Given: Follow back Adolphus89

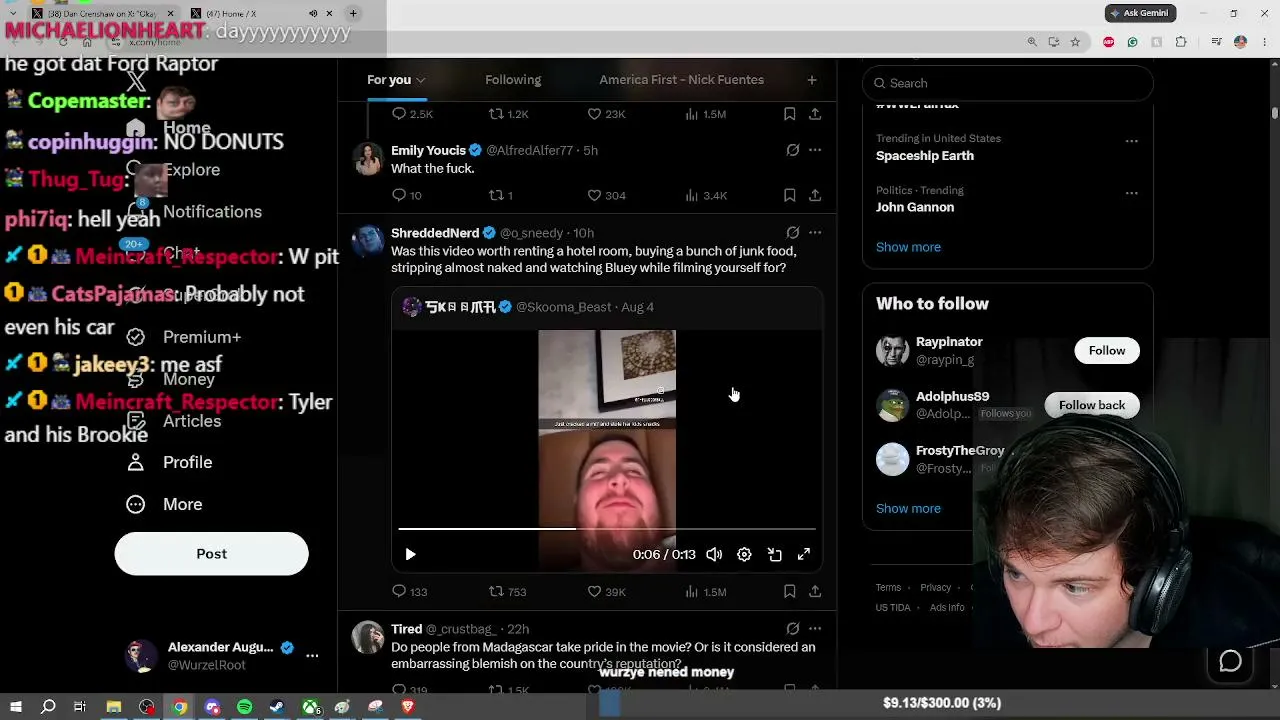Looking at the screenshot, I should coord(1092,405).
